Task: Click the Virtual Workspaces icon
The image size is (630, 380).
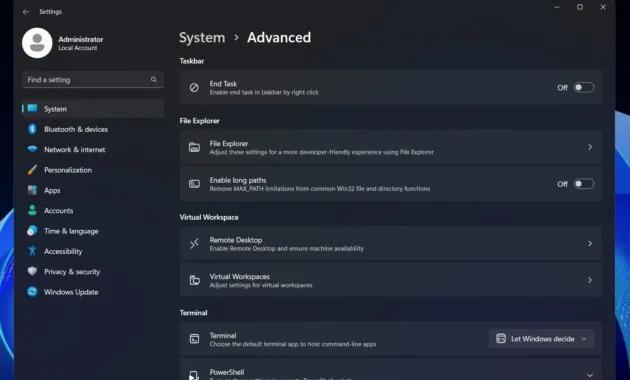Action: pyautogui.click(x=194, y=280)
